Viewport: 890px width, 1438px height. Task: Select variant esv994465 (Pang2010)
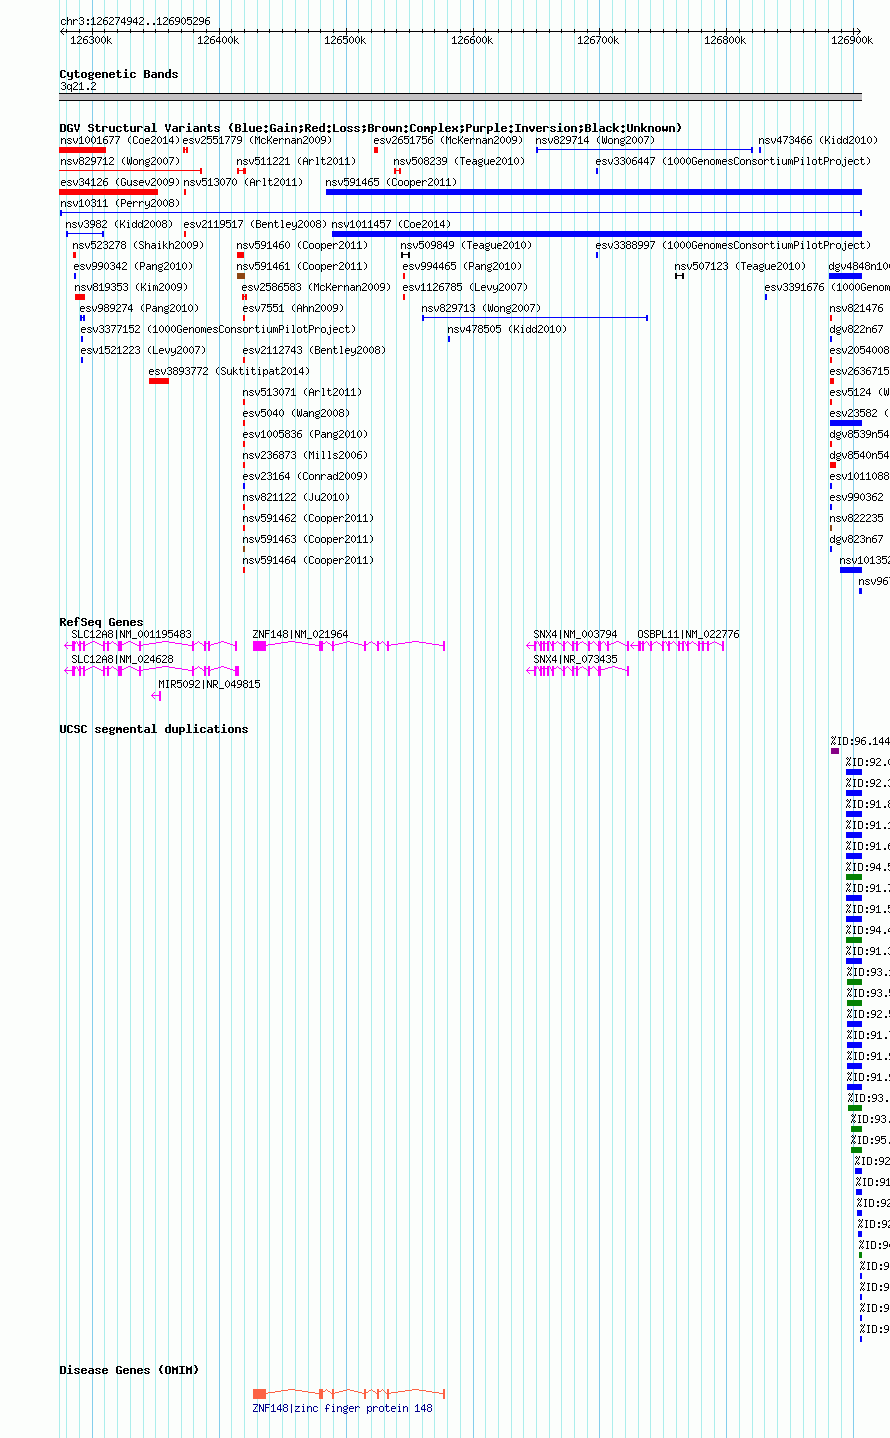coord(461,266)
